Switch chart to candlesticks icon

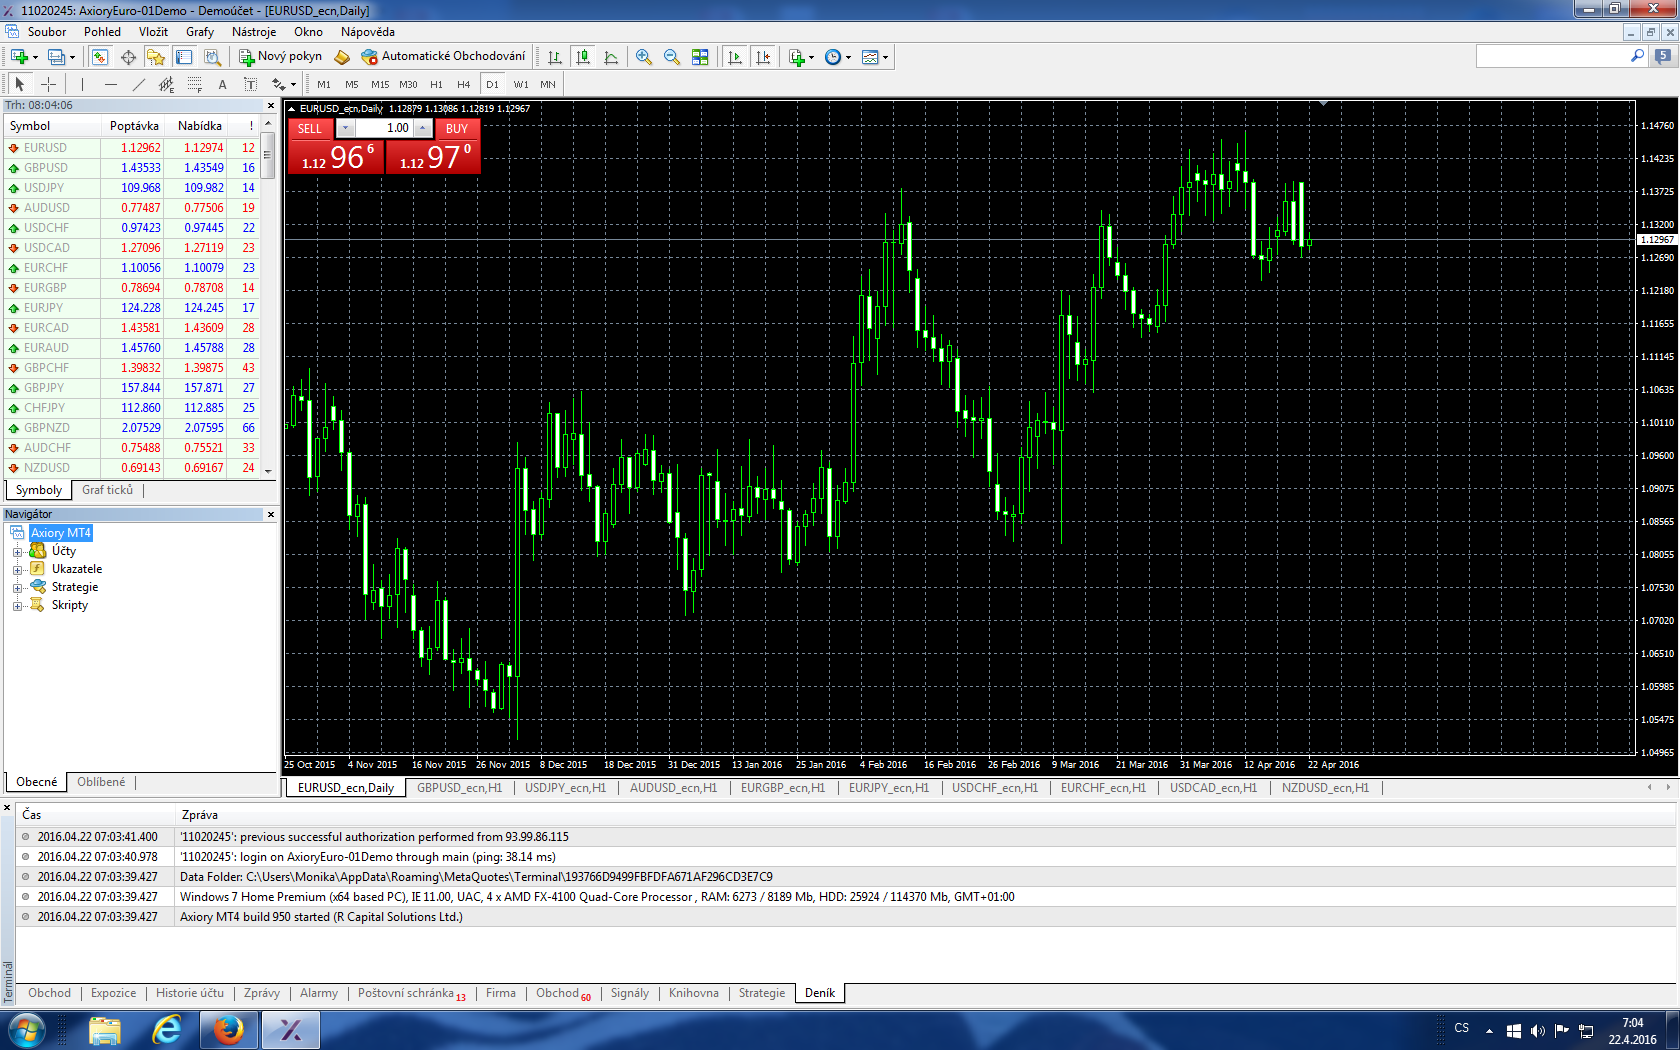[583, 57]
